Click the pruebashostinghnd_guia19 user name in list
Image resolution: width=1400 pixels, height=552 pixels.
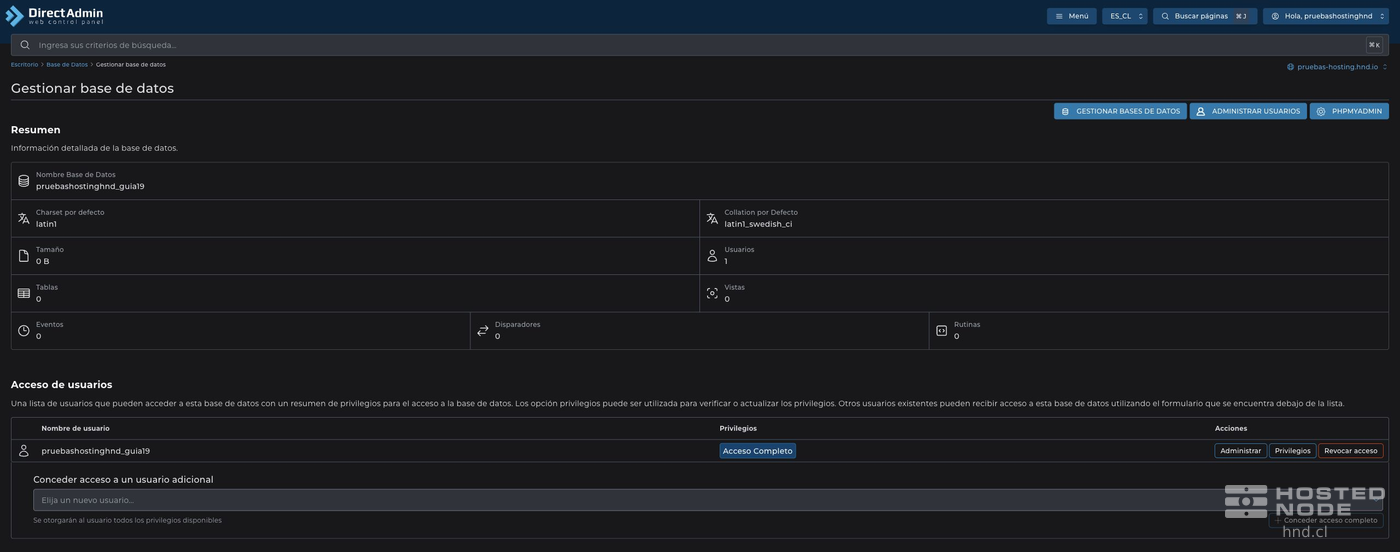[95, 451]
